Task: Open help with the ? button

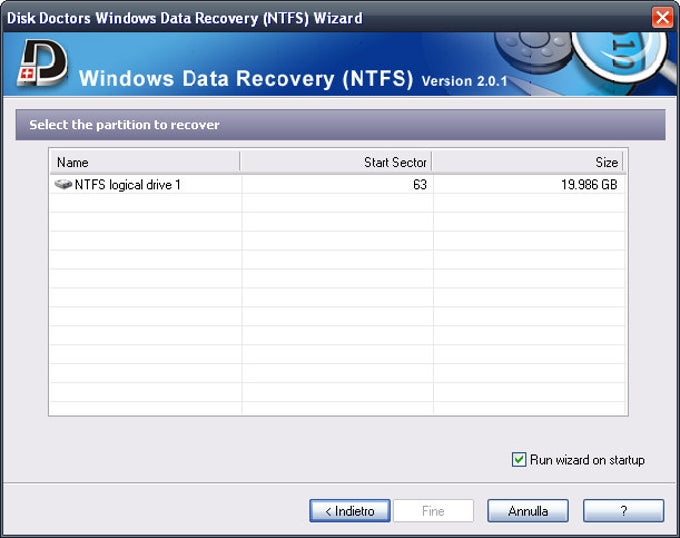Action: [623, 511]
